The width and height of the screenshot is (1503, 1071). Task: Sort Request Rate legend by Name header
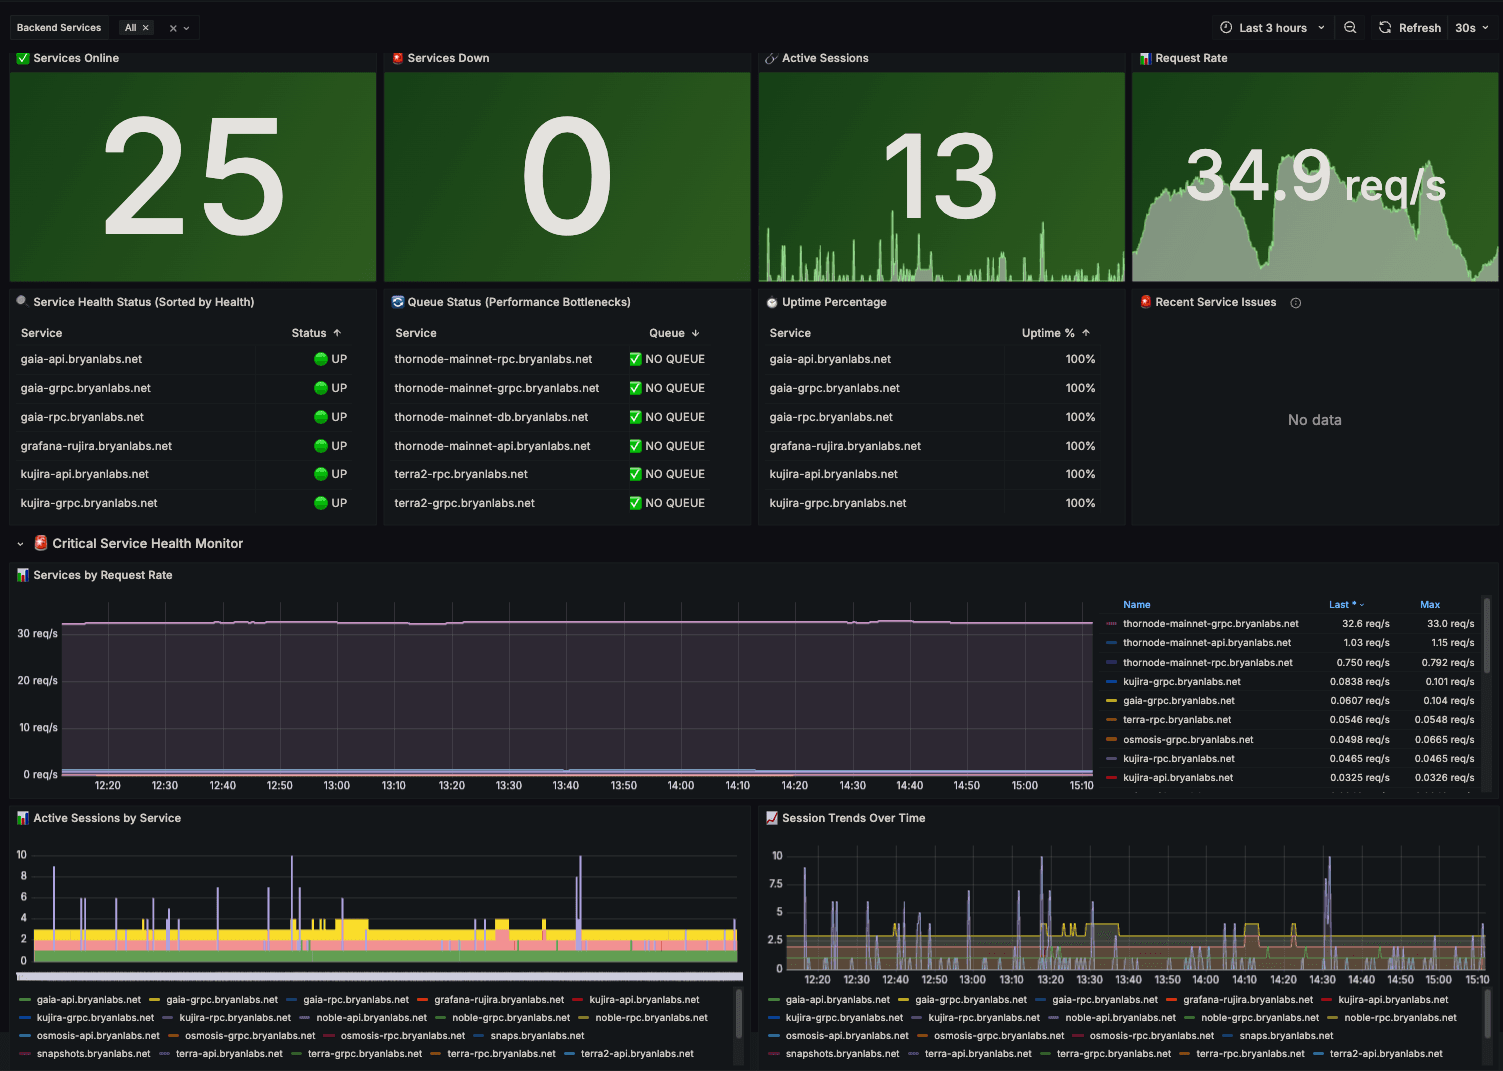1137,605
